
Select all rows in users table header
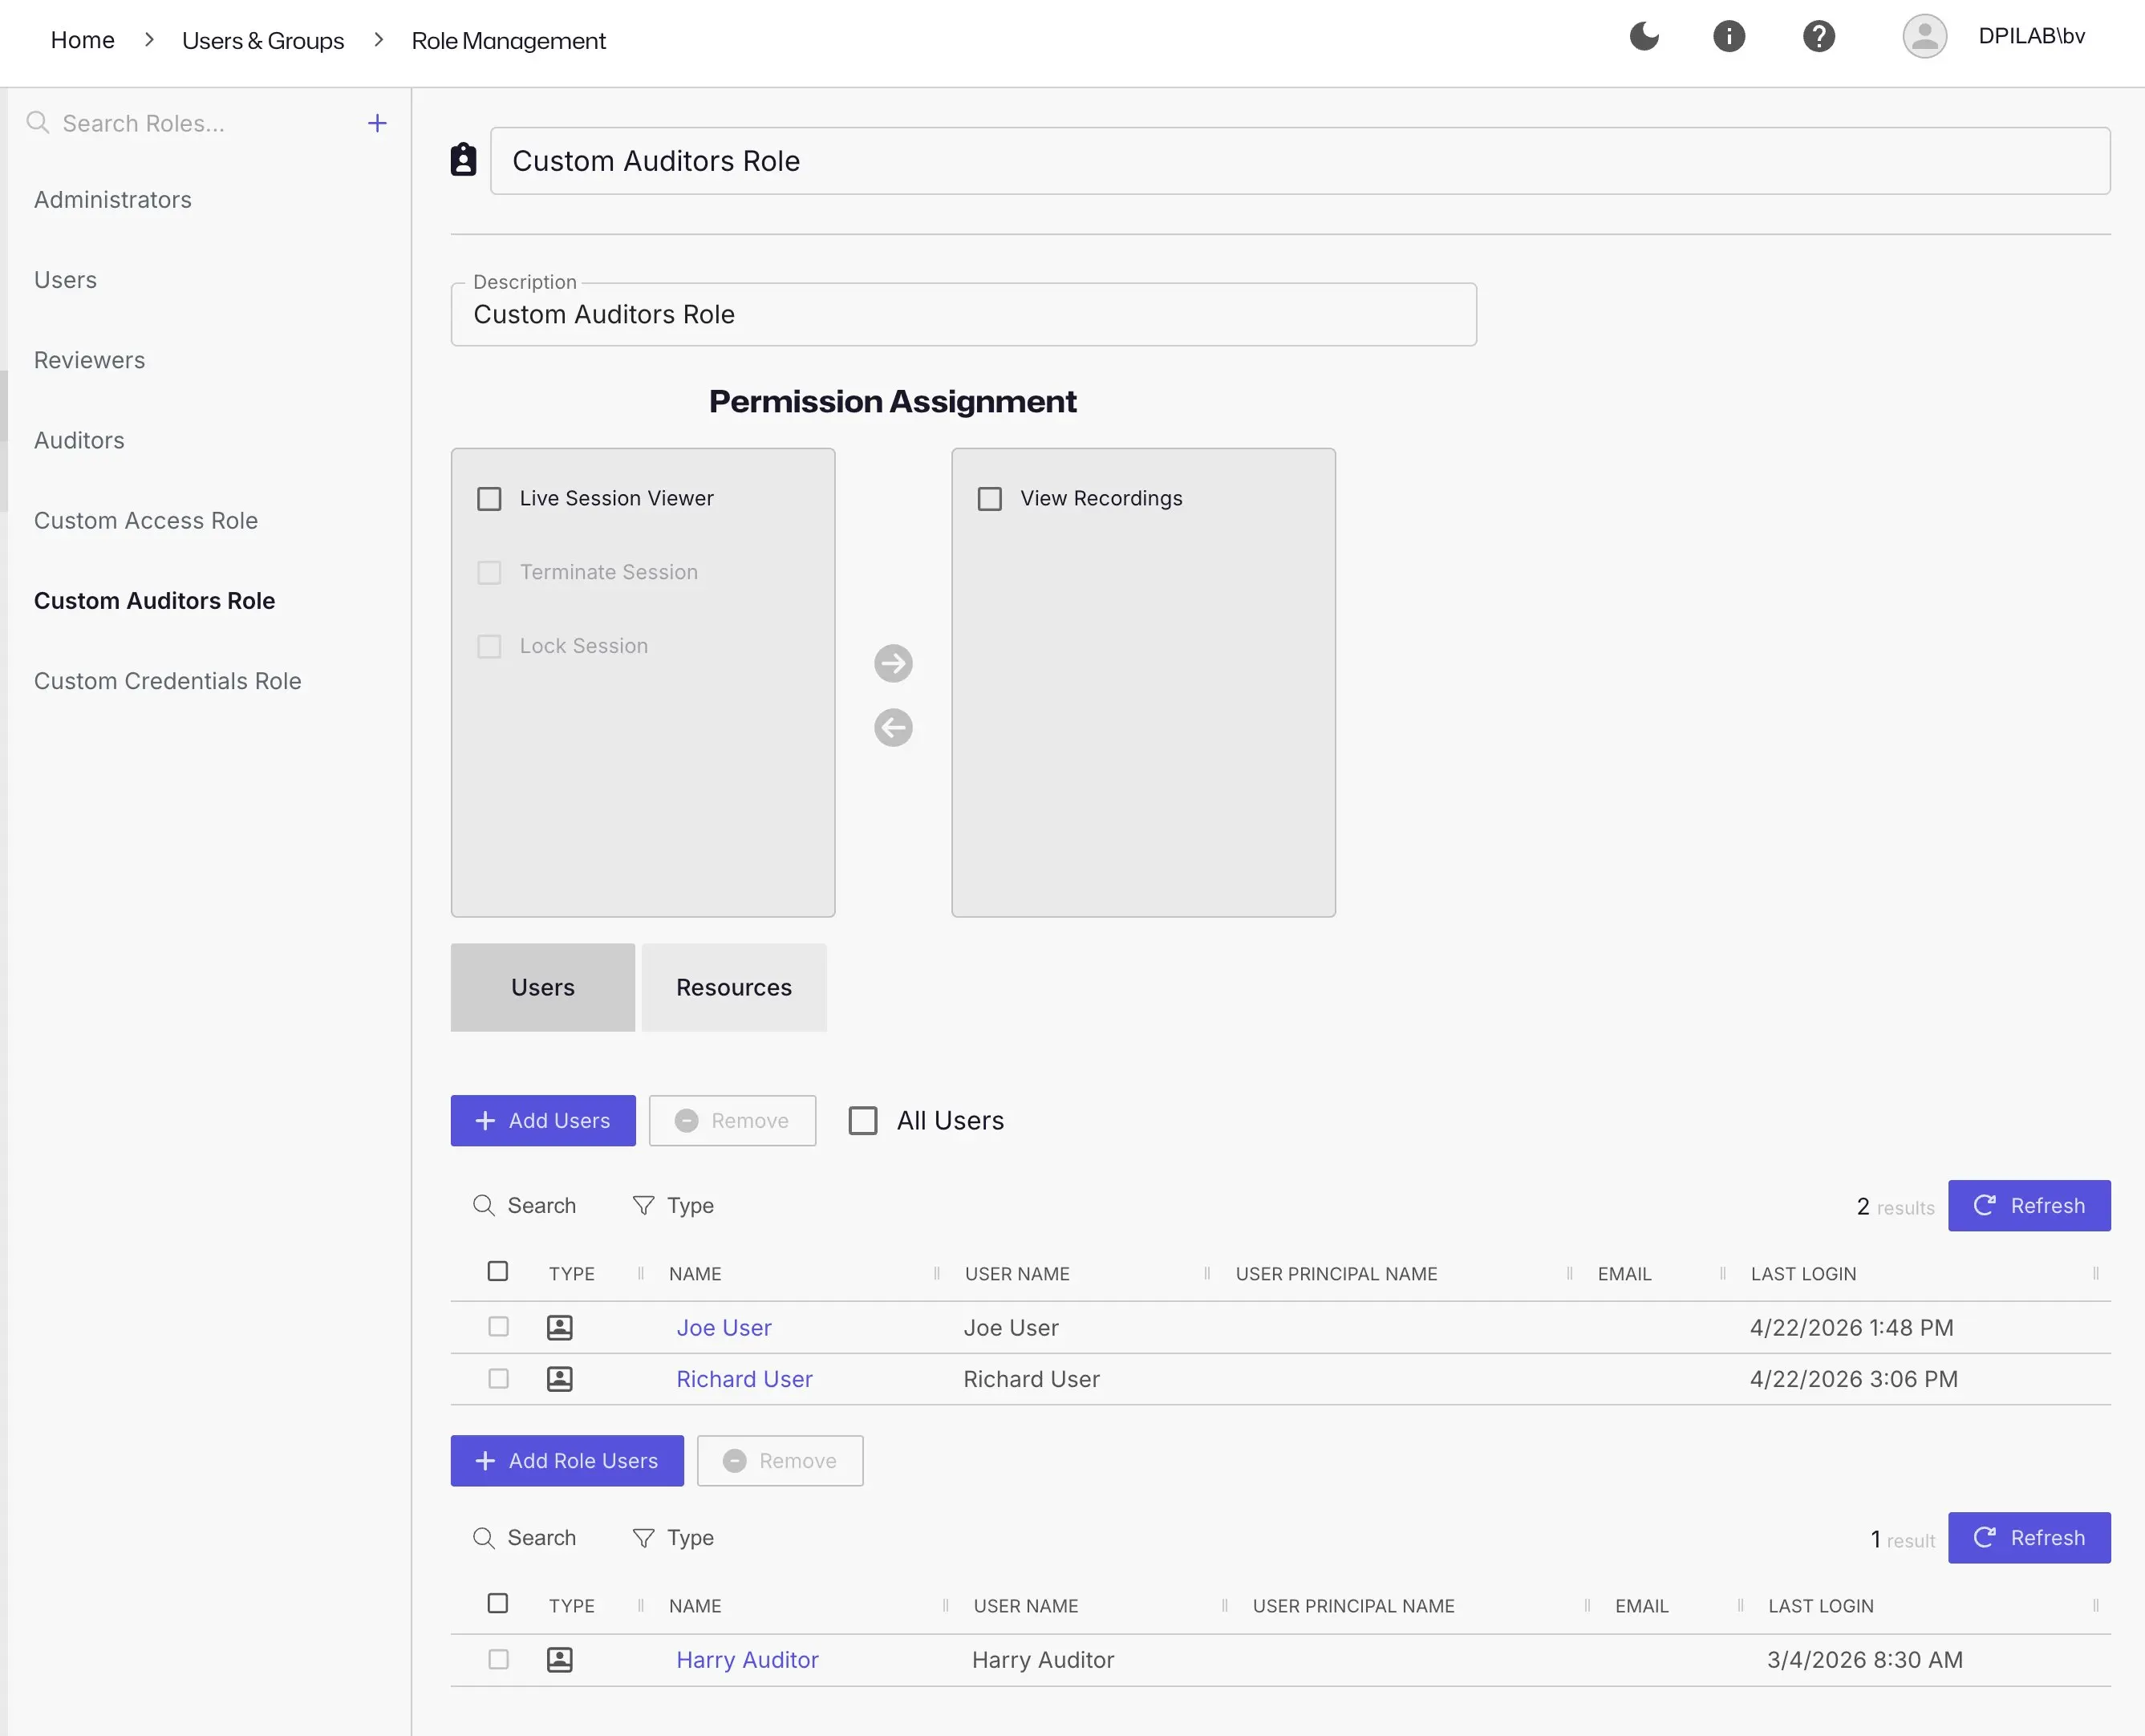pyautogui.click(x=498, y=1271)
